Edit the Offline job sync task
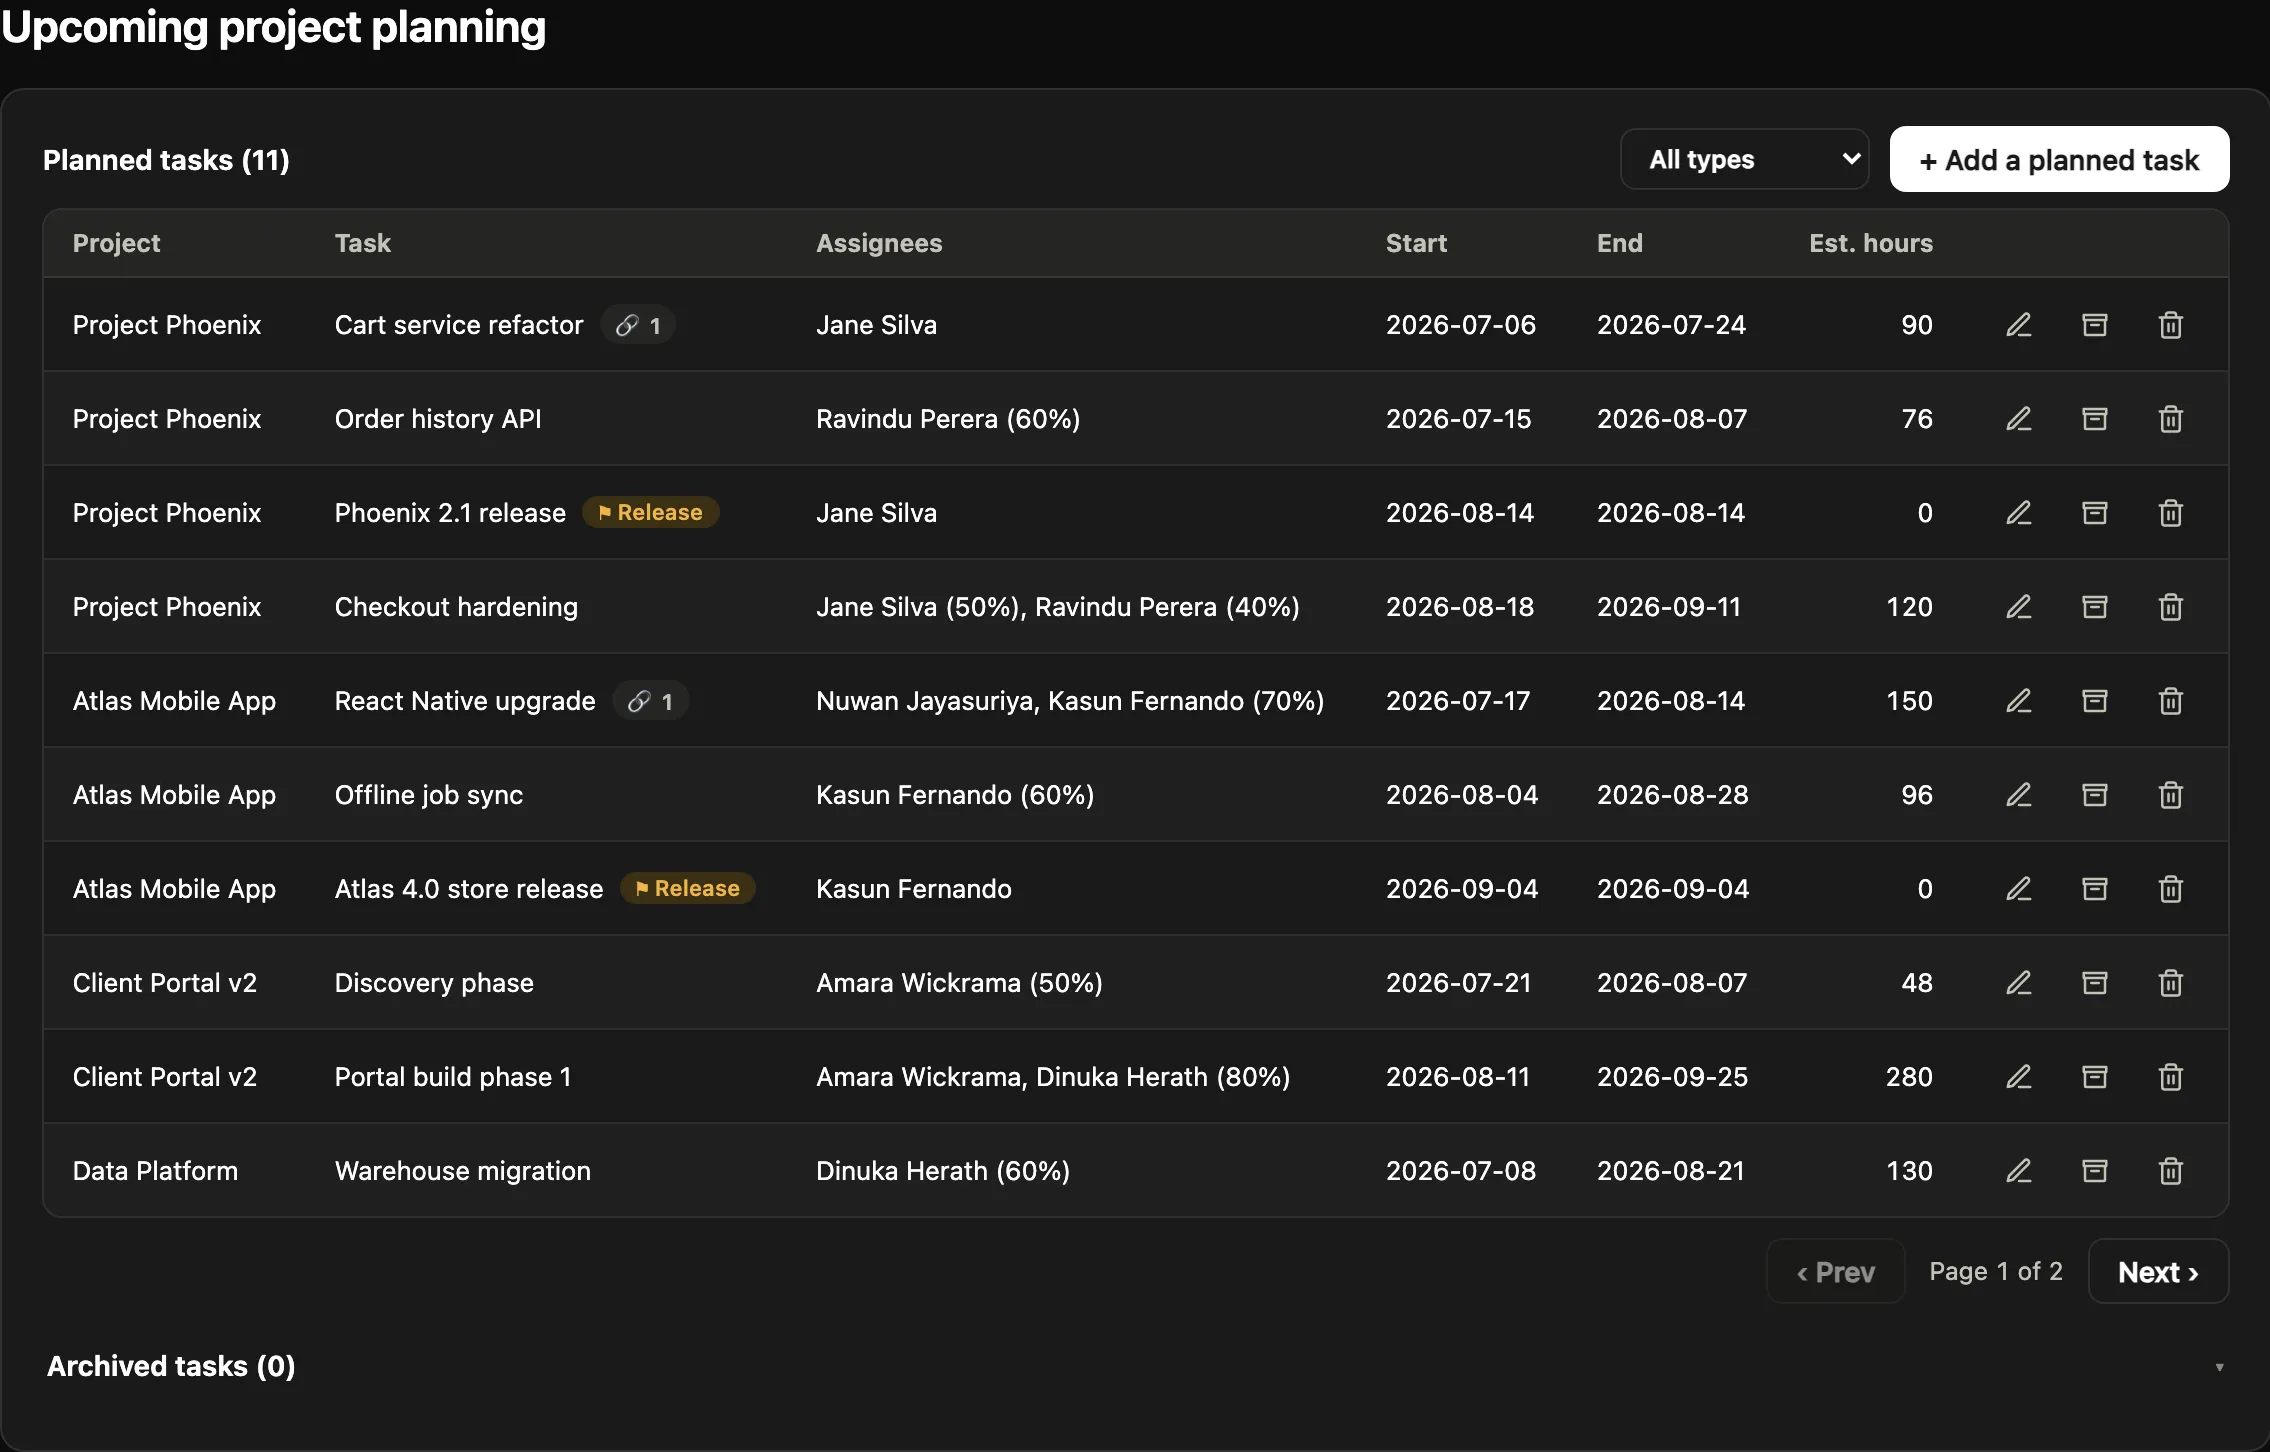 [2019, 795]
